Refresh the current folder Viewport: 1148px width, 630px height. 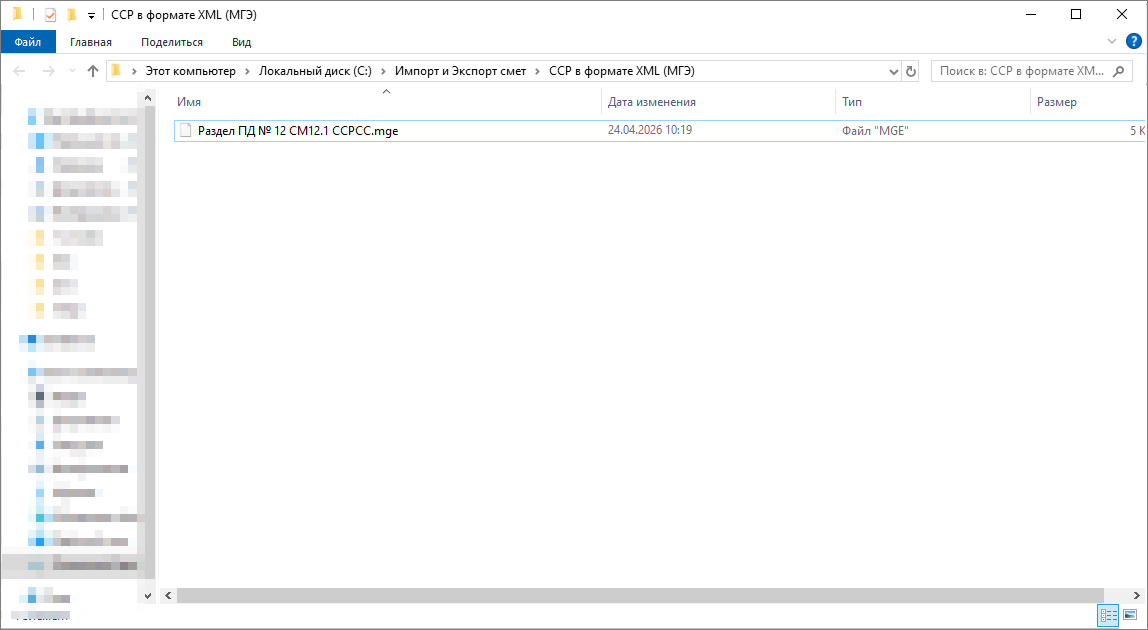(x=911, y=72)
